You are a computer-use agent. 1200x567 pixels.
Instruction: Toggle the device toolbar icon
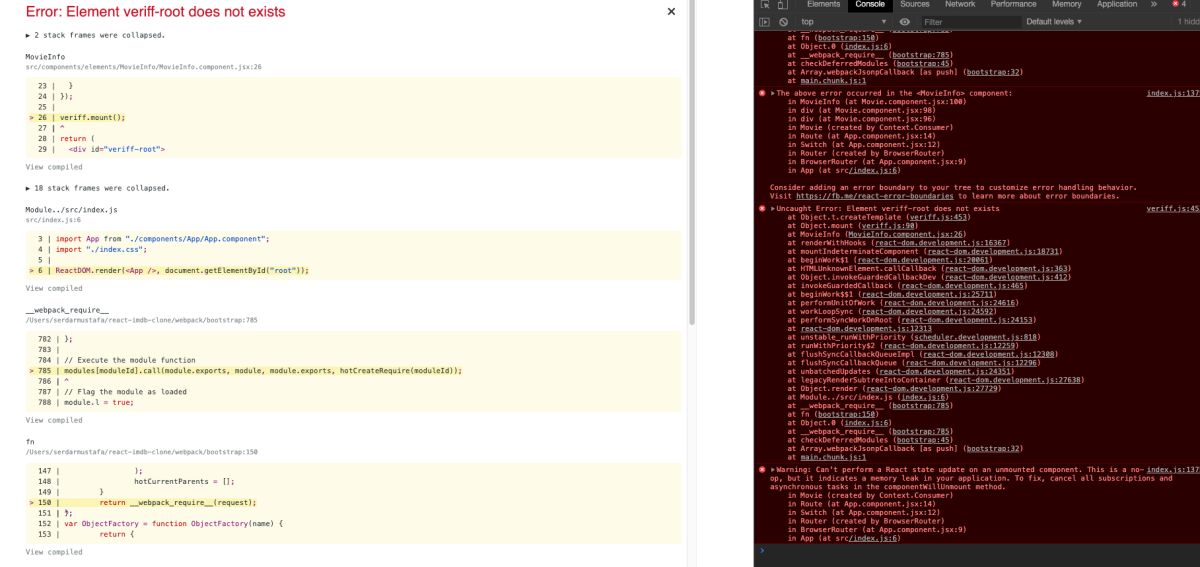coord(783,5)
